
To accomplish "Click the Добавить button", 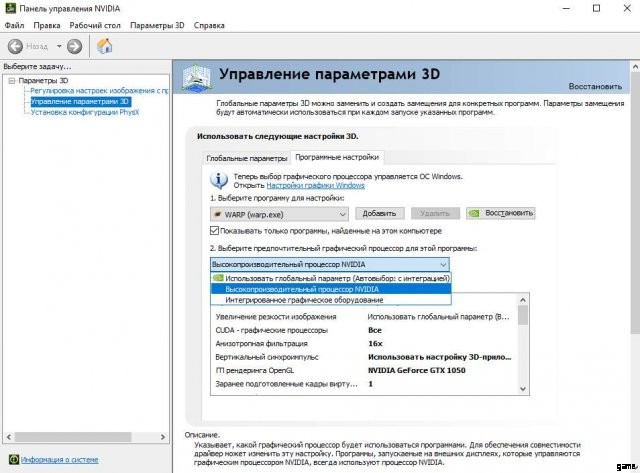I will pos(380,213).
